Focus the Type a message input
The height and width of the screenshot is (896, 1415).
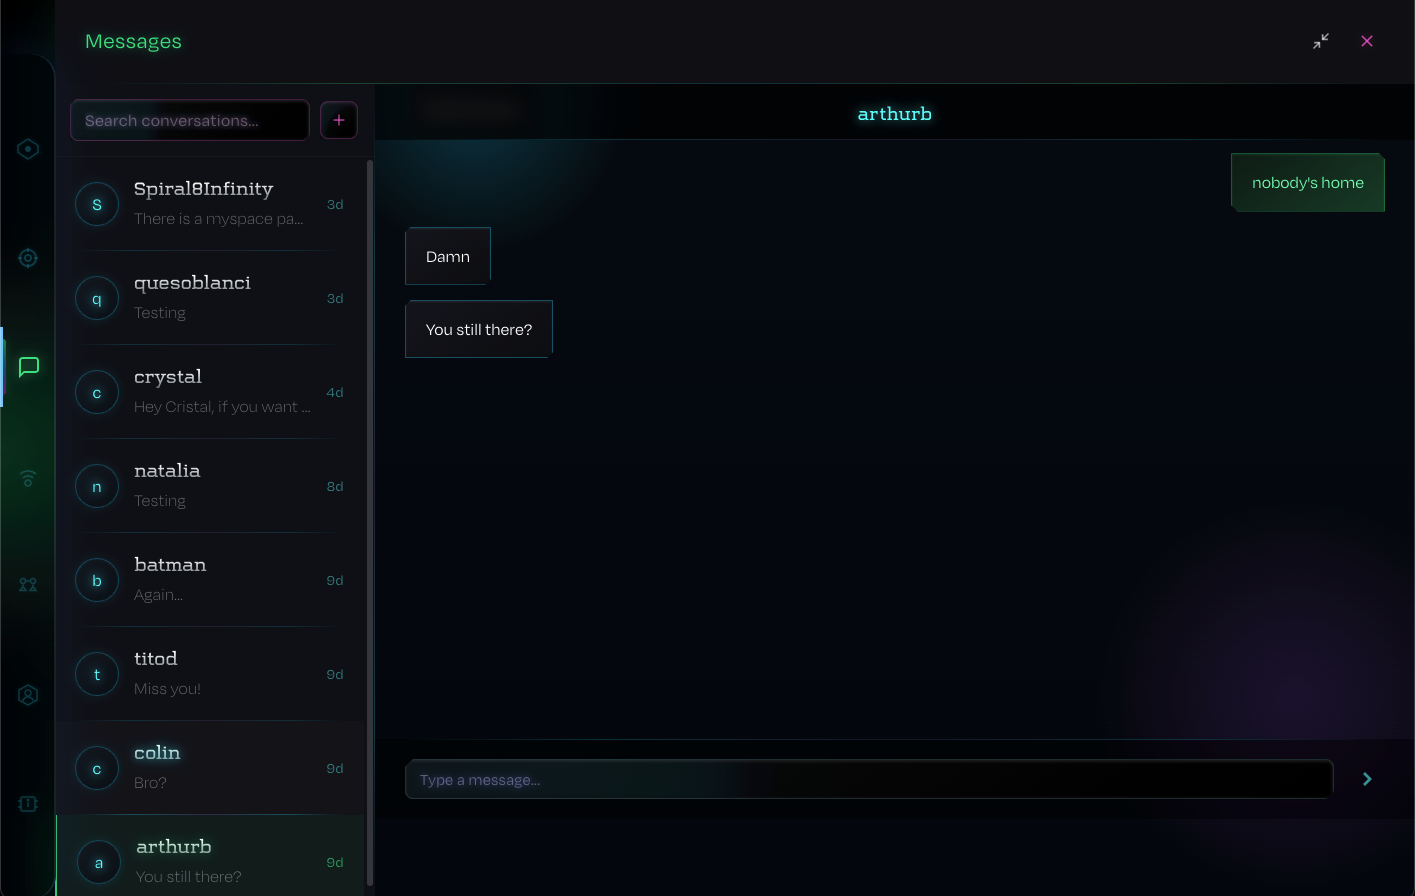[x=868, y=779]
